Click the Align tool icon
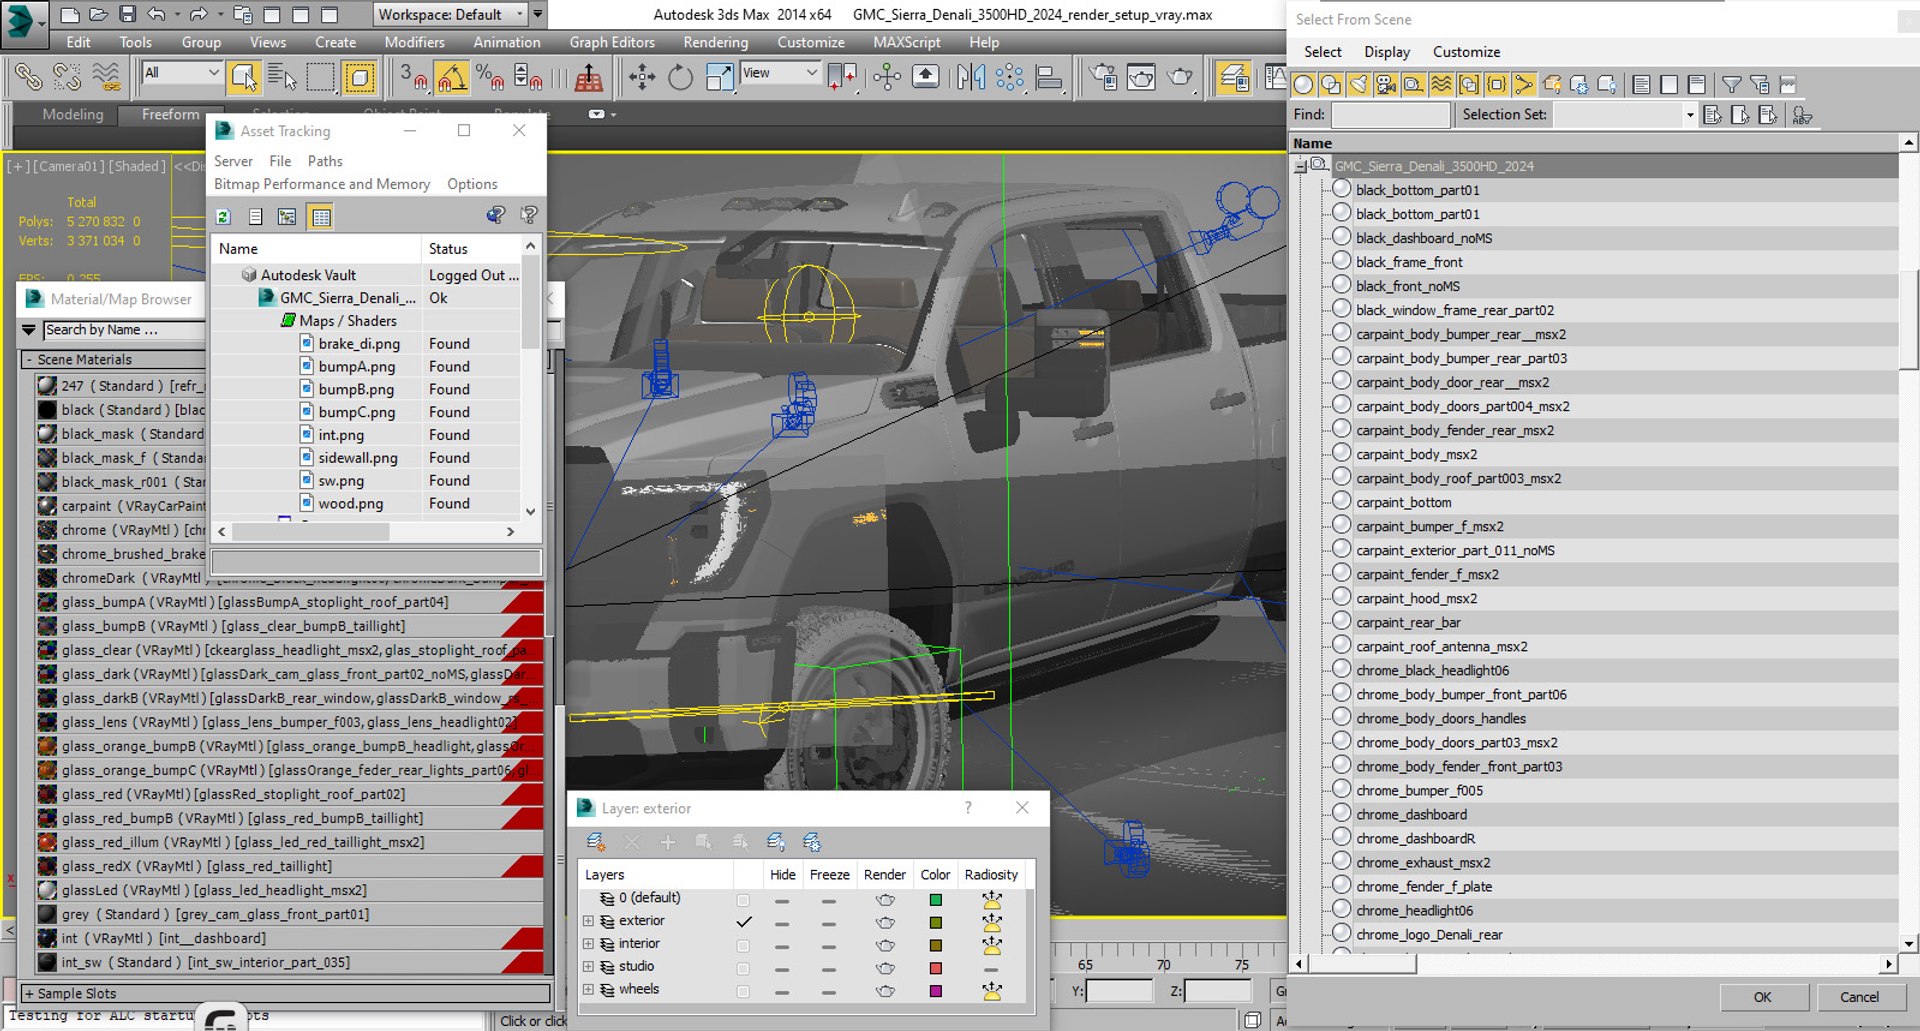The width and height of the screenshot is (1920, 1031). 1048,77
